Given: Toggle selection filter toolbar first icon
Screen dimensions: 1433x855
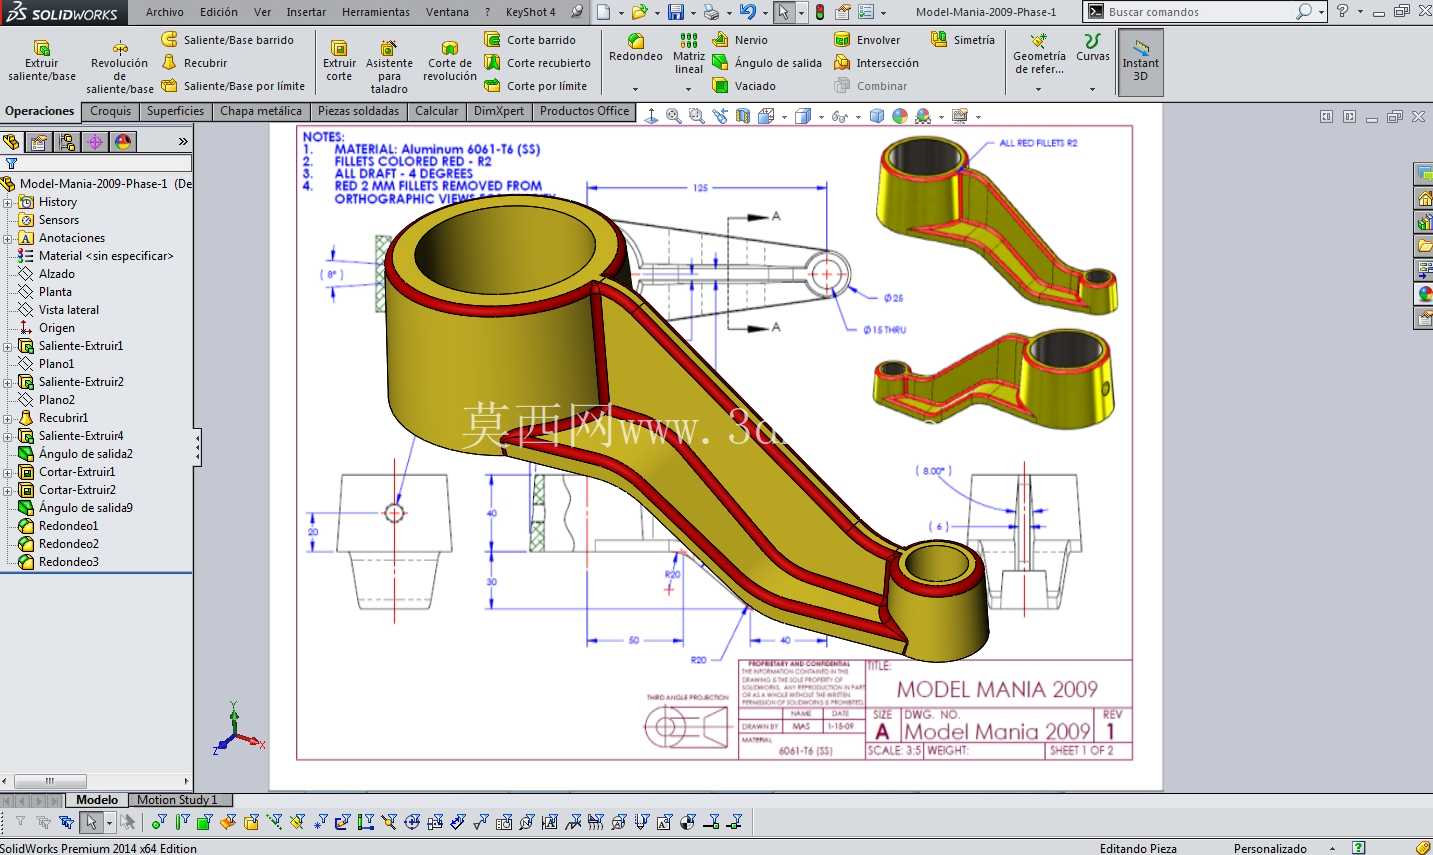Looking at the screenshot, I should click(20, 823).
